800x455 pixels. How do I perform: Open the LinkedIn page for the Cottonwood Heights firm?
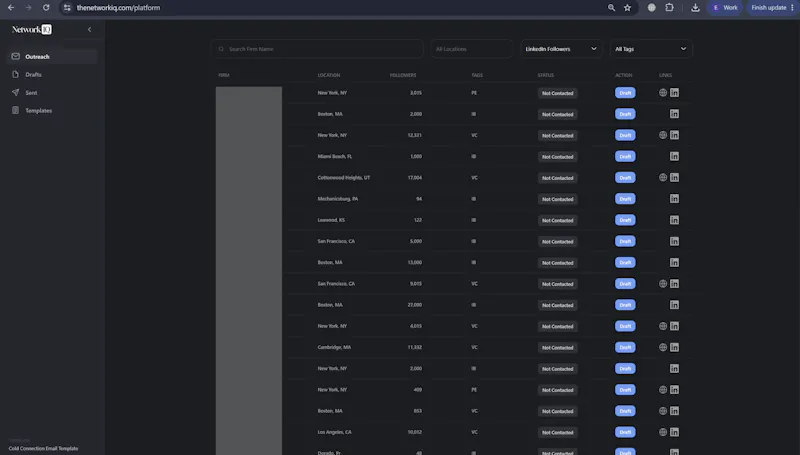(674, 178)
